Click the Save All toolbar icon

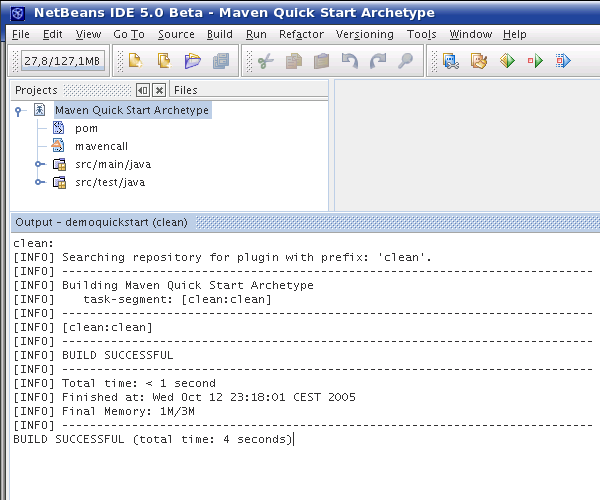(220, 61)
